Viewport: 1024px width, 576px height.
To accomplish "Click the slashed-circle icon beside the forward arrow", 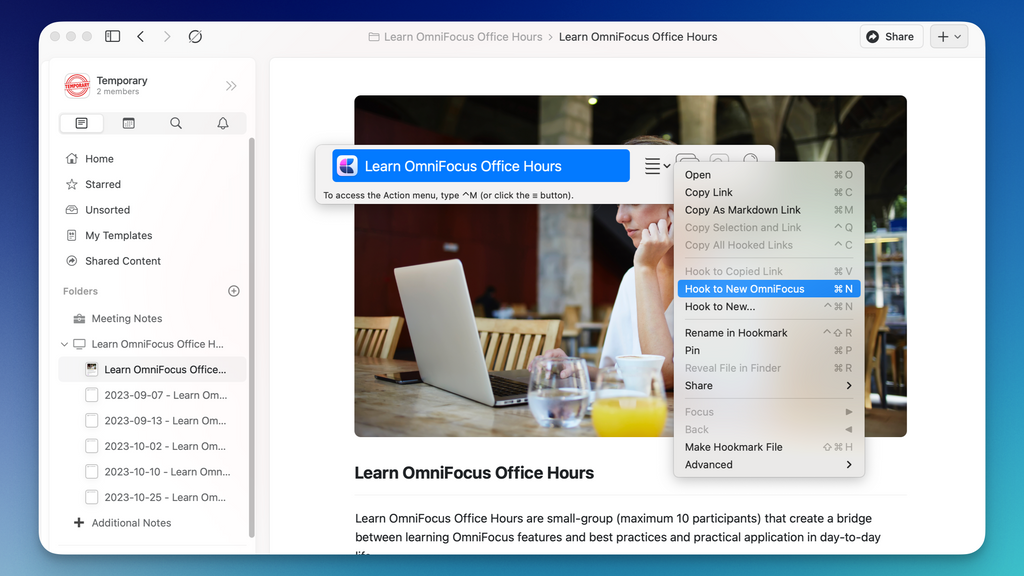I will point(195,37).
